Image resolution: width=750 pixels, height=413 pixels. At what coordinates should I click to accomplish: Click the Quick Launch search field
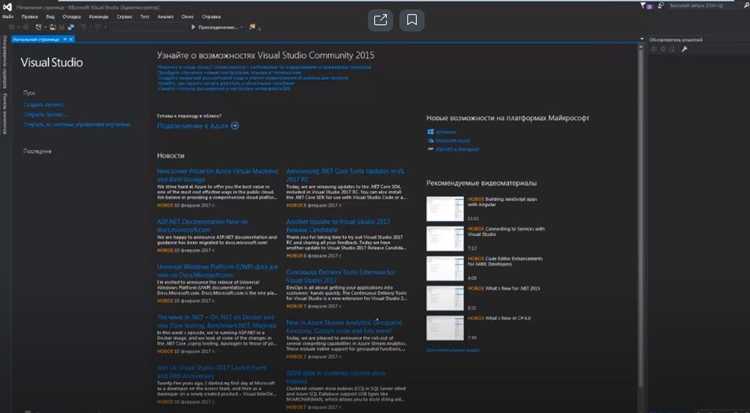(700, 5)
